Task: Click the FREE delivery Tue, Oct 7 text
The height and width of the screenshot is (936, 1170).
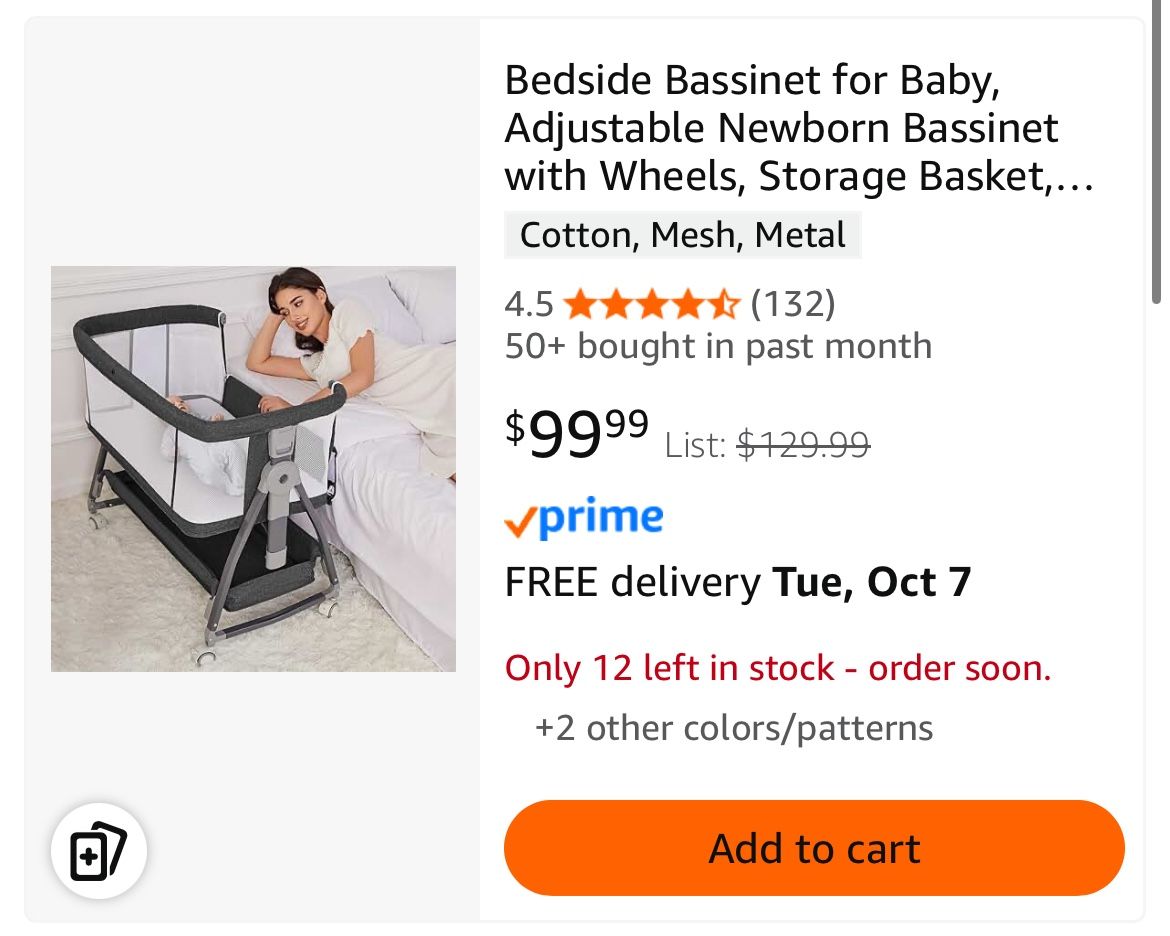Action: click(737, 582)
